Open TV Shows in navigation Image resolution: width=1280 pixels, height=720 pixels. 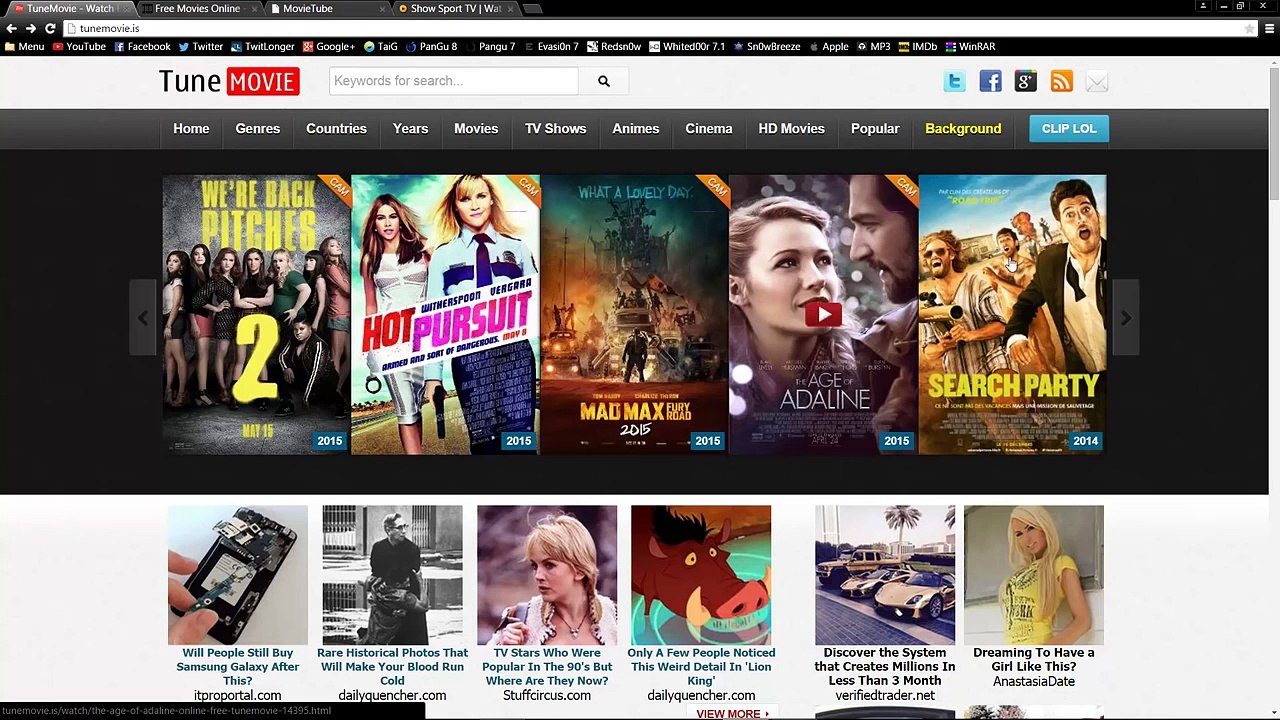(x=555, y=129)
